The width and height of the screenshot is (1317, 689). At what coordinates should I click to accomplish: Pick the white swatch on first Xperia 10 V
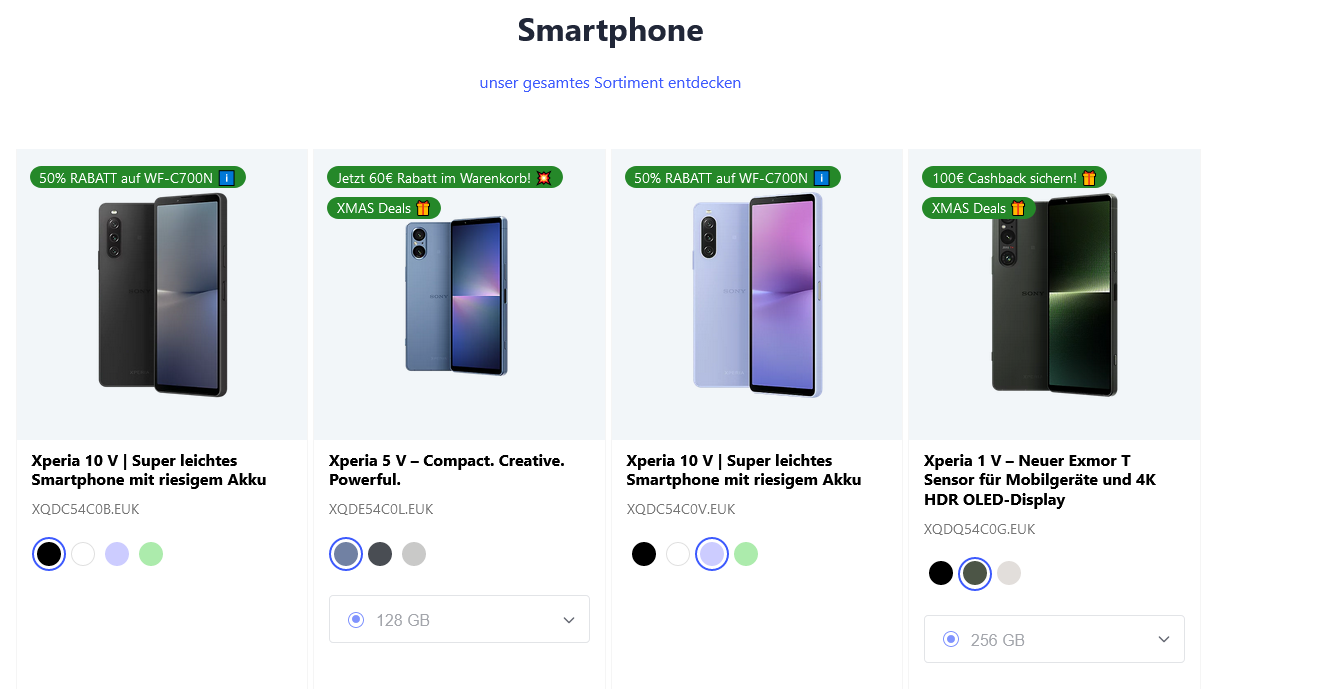point(83,554)
